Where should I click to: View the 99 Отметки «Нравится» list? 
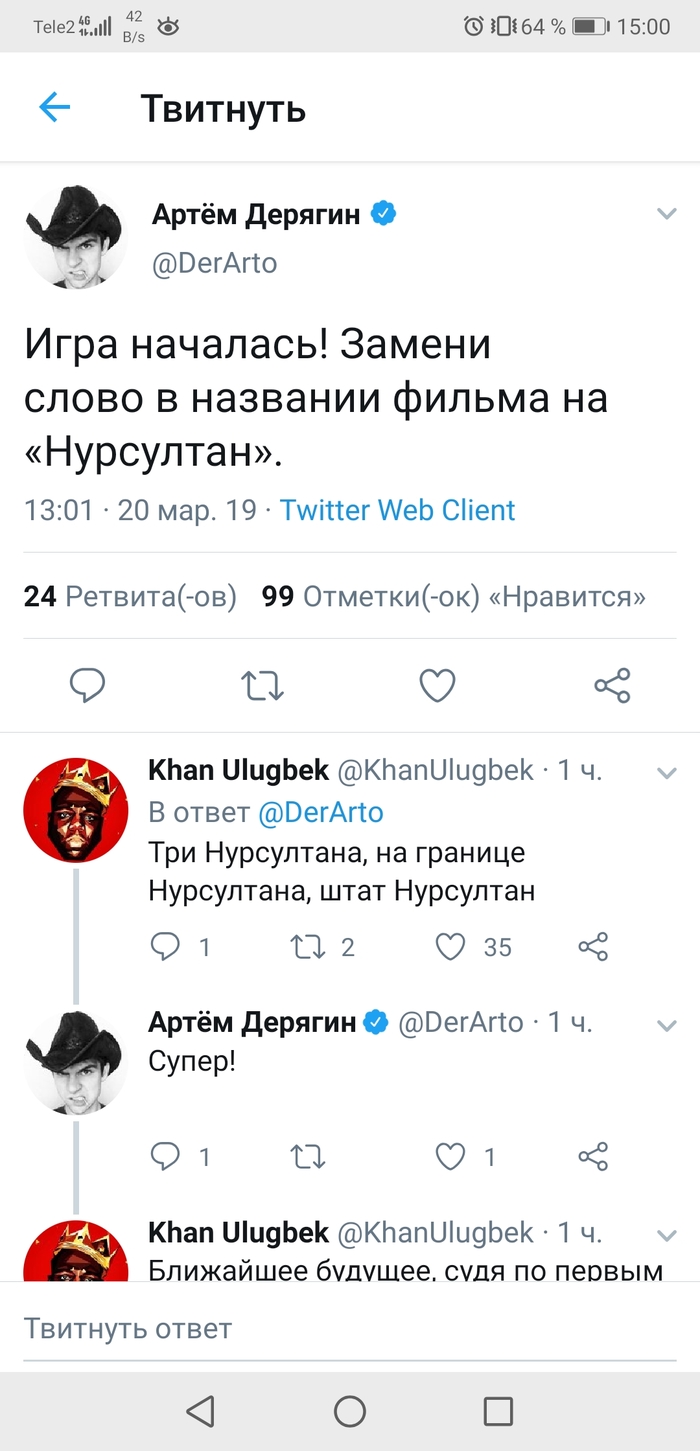coord(453,597)
